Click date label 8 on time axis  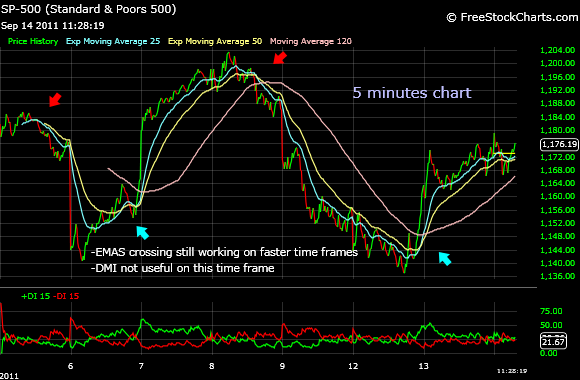click(212, 366)
